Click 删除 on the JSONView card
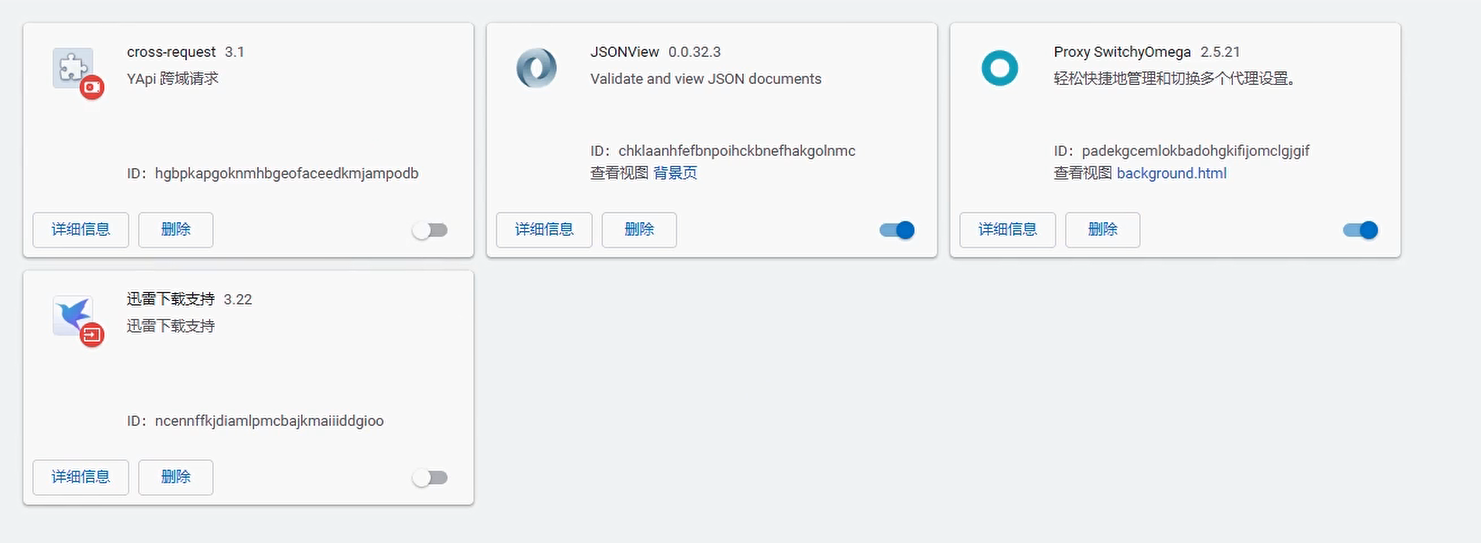 point(639,229)
